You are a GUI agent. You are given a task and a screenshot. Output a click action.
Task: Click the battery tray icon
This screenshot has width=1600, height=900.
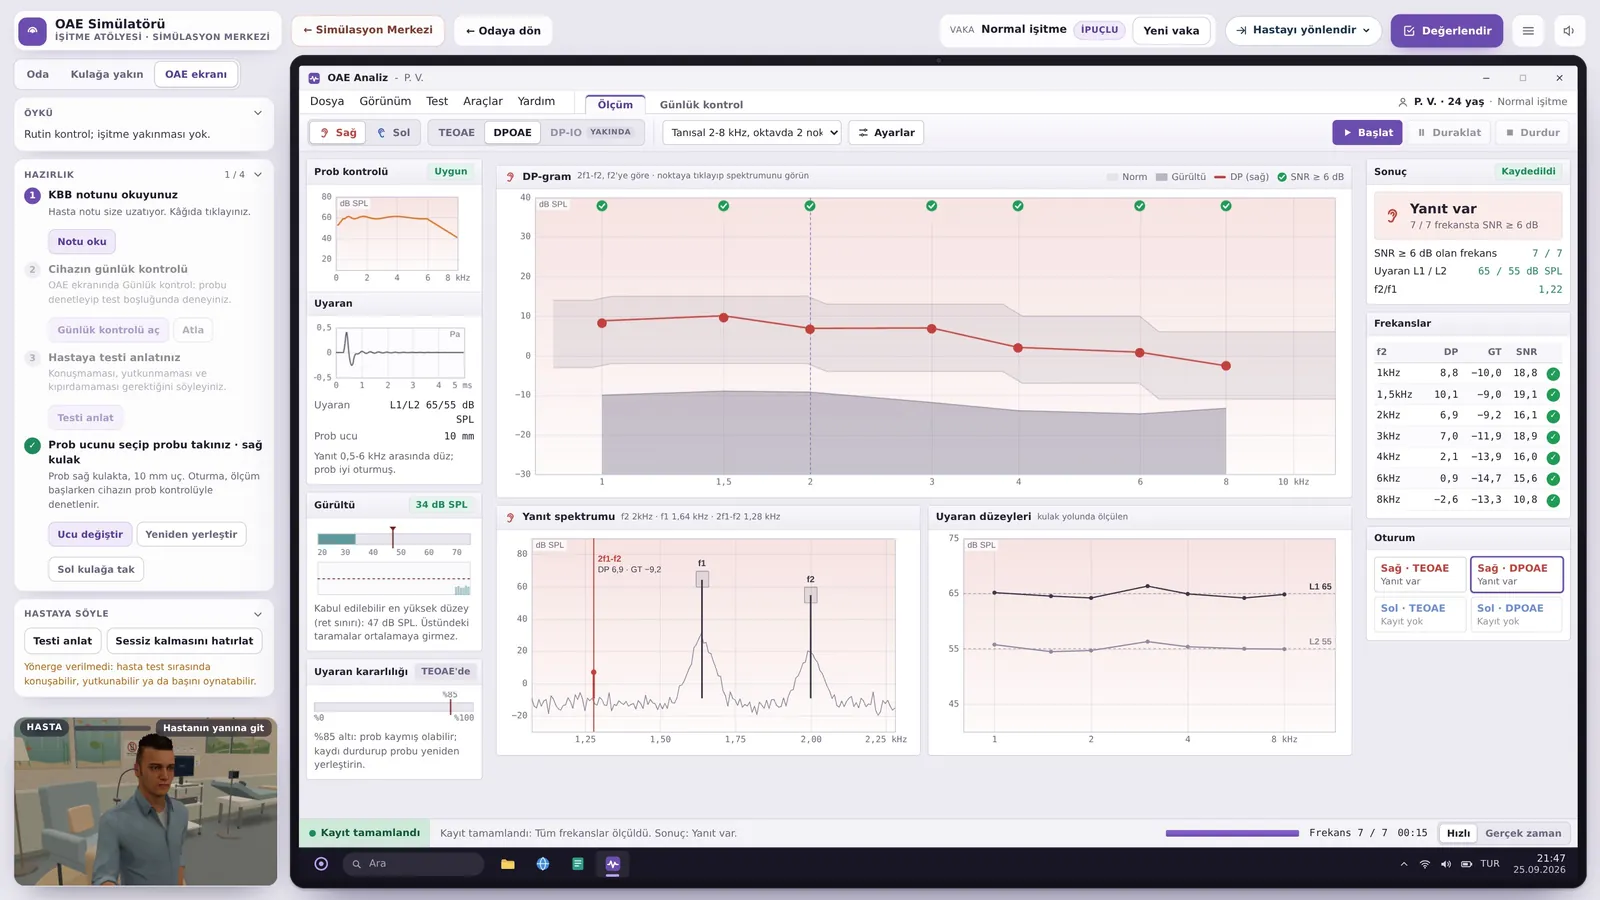1466,864
